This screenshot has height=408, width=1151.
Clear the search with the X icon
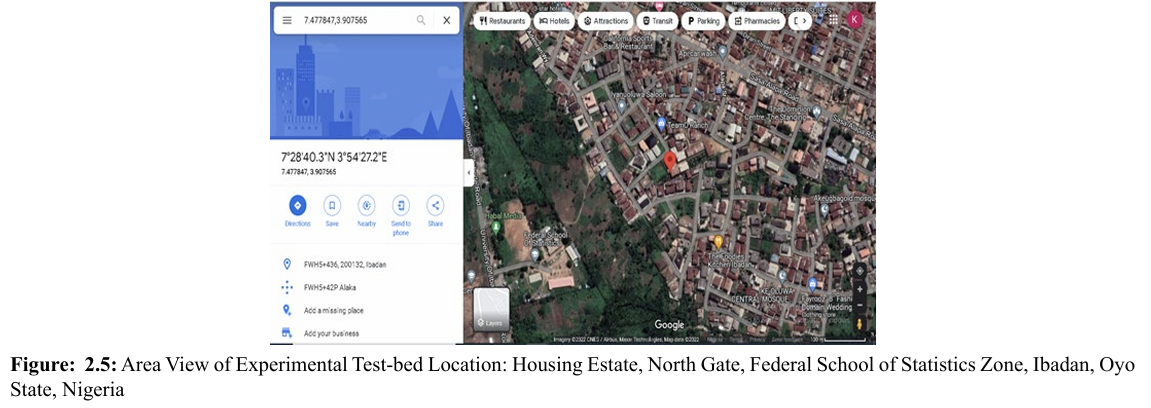[446, 20]
